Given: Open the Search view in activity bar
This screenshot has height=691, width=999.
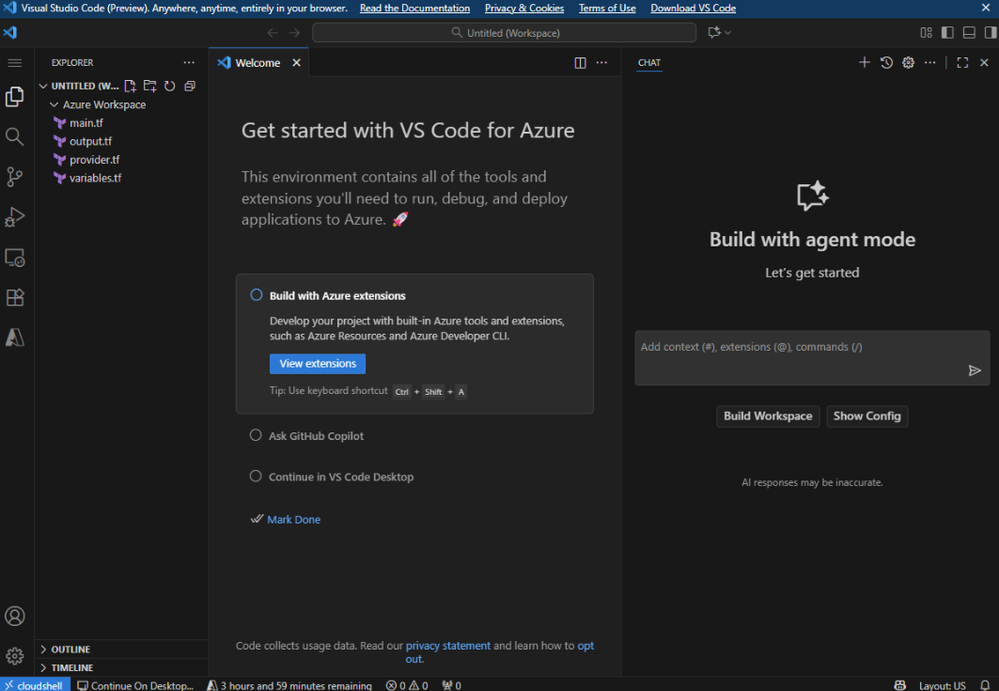Looking at the screenshot, I should (15, 137).
